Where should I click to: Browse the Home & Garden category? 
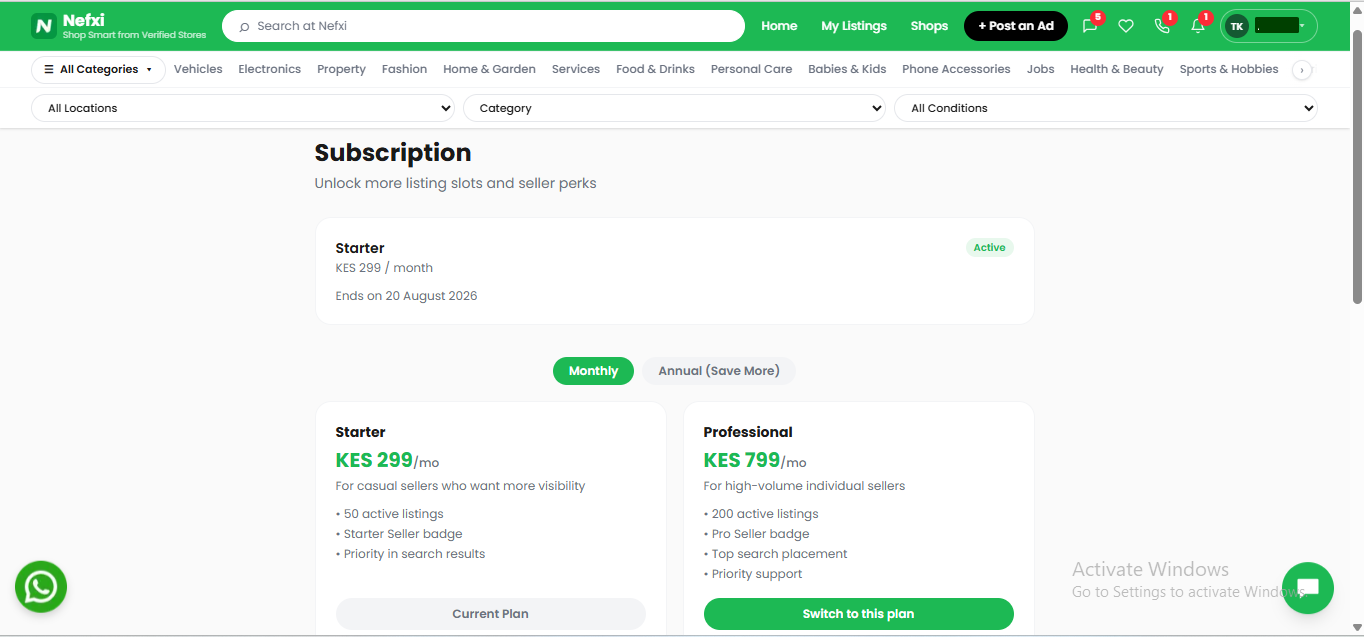[489, 69]
